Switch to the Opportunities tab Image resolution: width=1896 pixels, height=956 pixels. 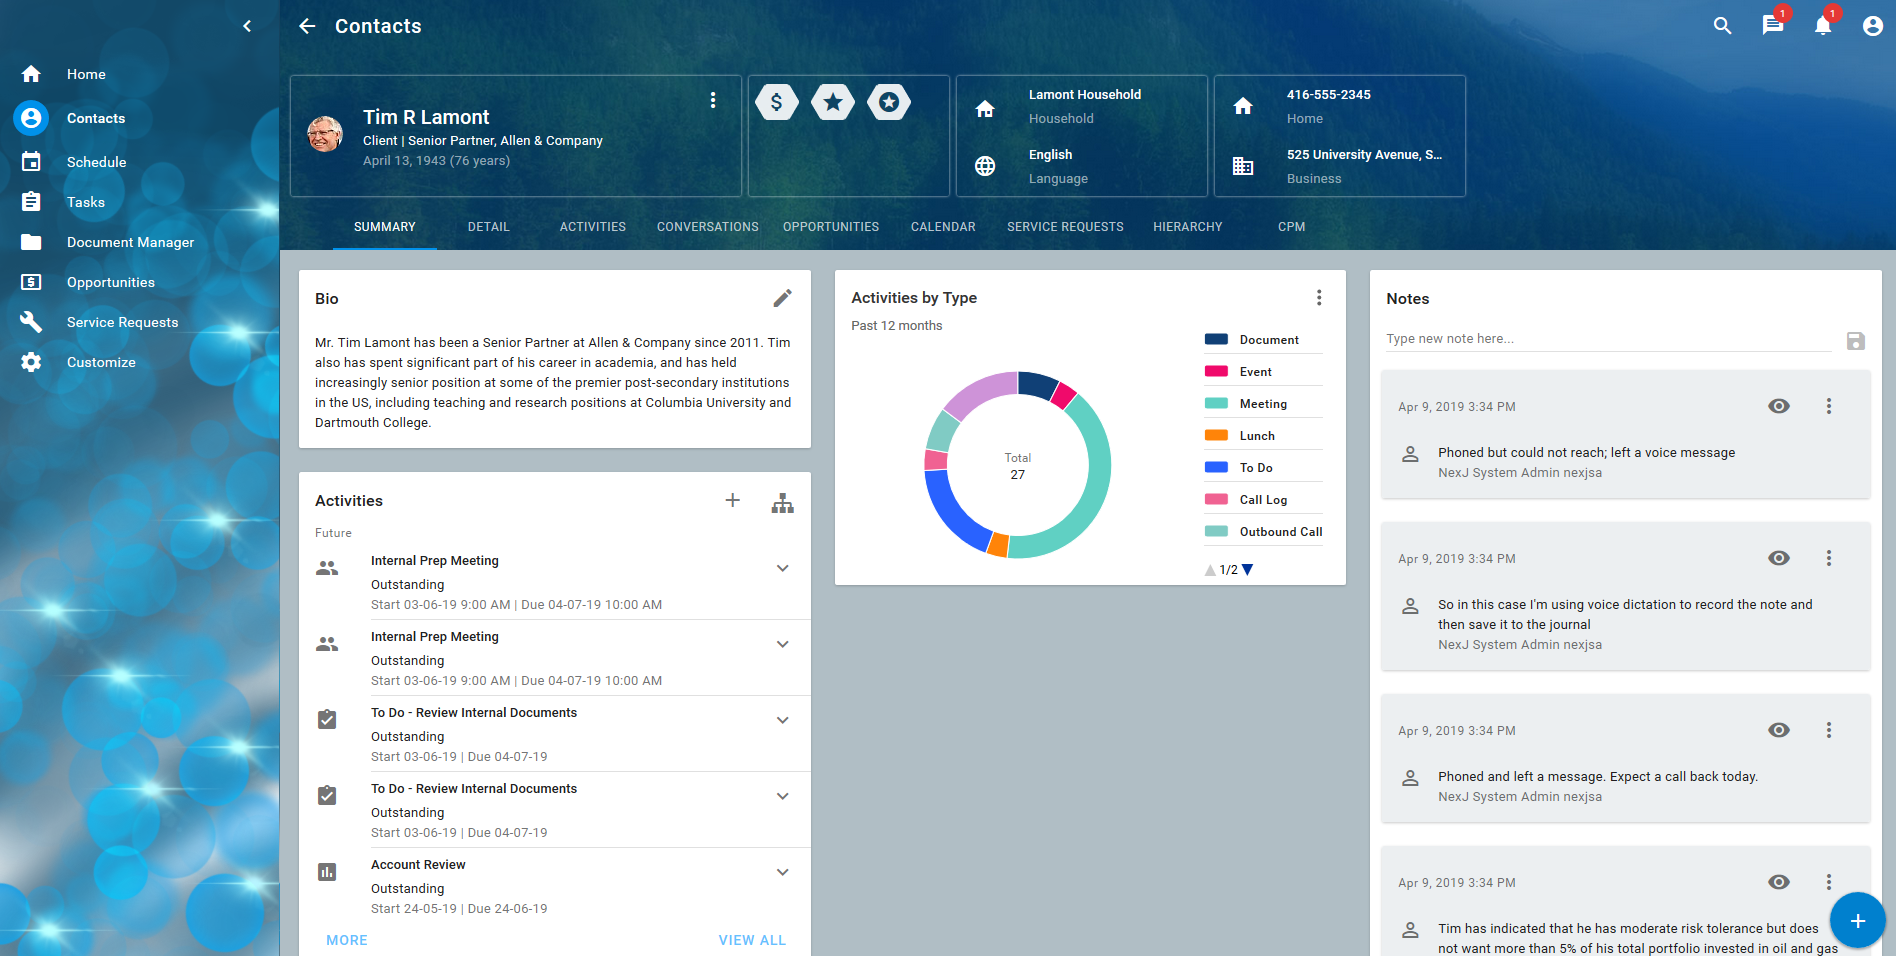coord(830,227)
